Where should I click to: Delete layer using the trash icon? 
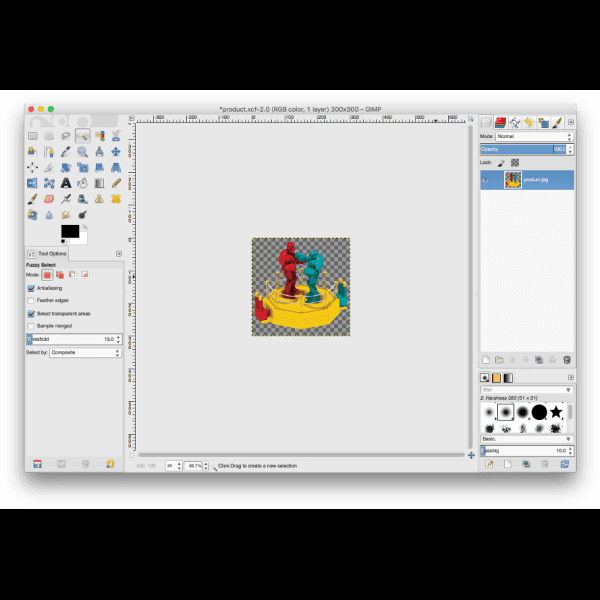click(566, 359)
